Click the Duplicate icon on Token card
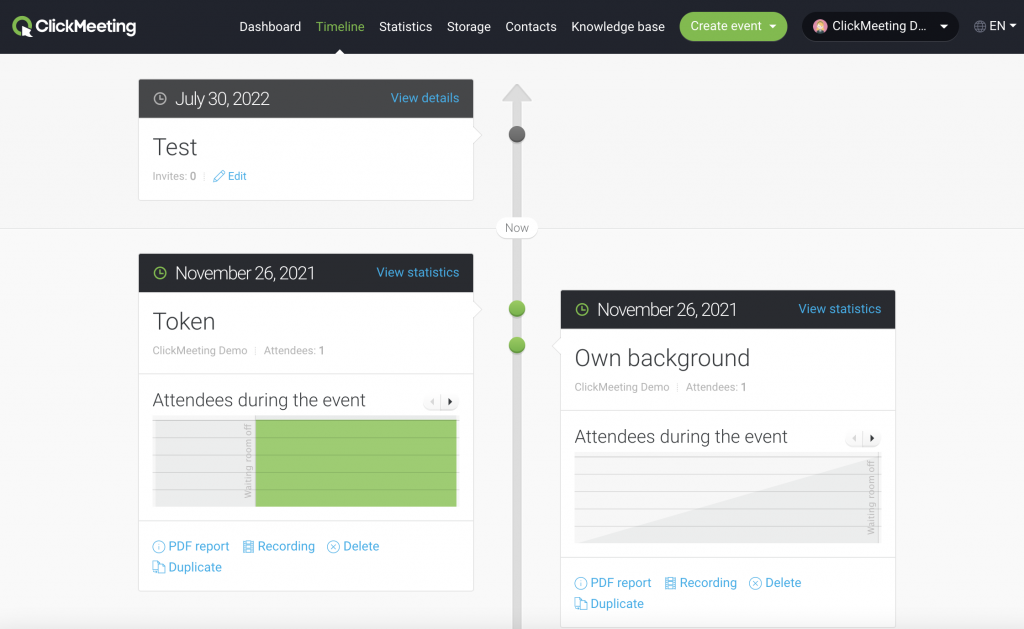The image size is (1024, 629). [159, 567]
